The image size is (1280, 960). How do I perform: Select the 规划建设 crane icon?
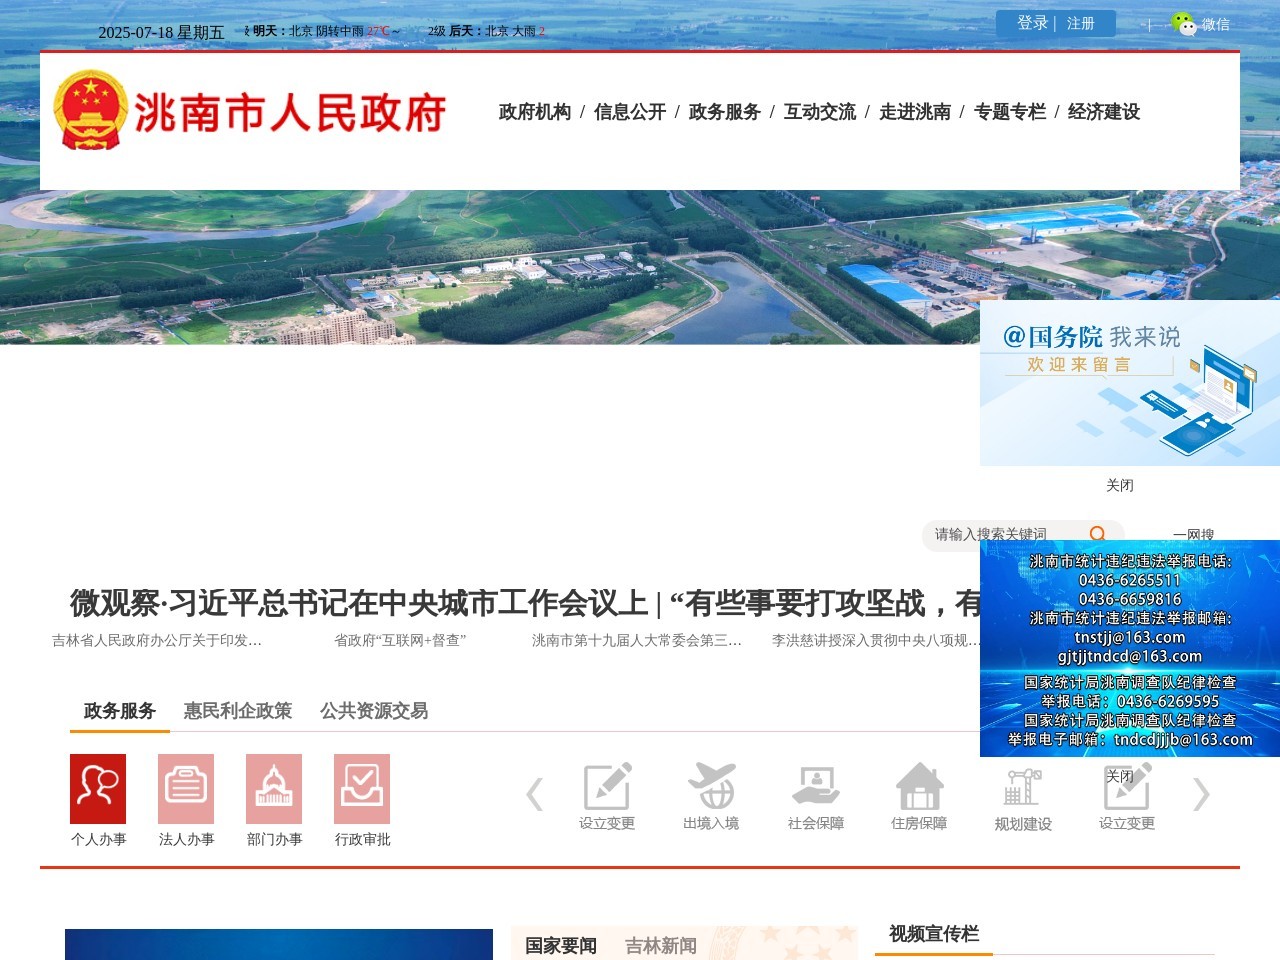[1023, 797]
